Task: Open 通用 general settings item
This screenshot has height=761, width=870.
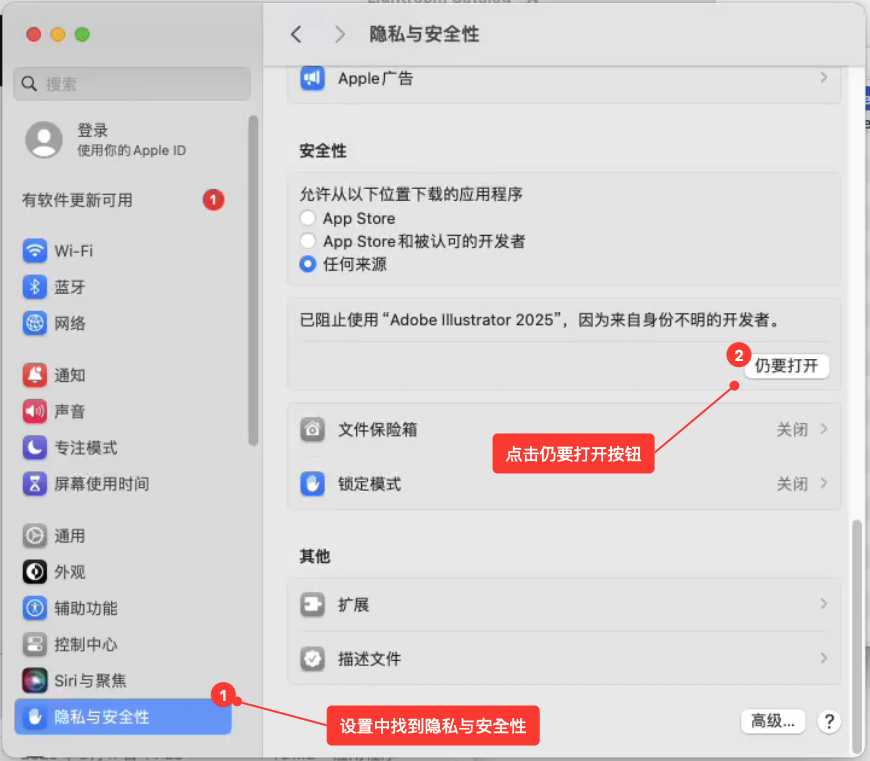Action: 70,536
